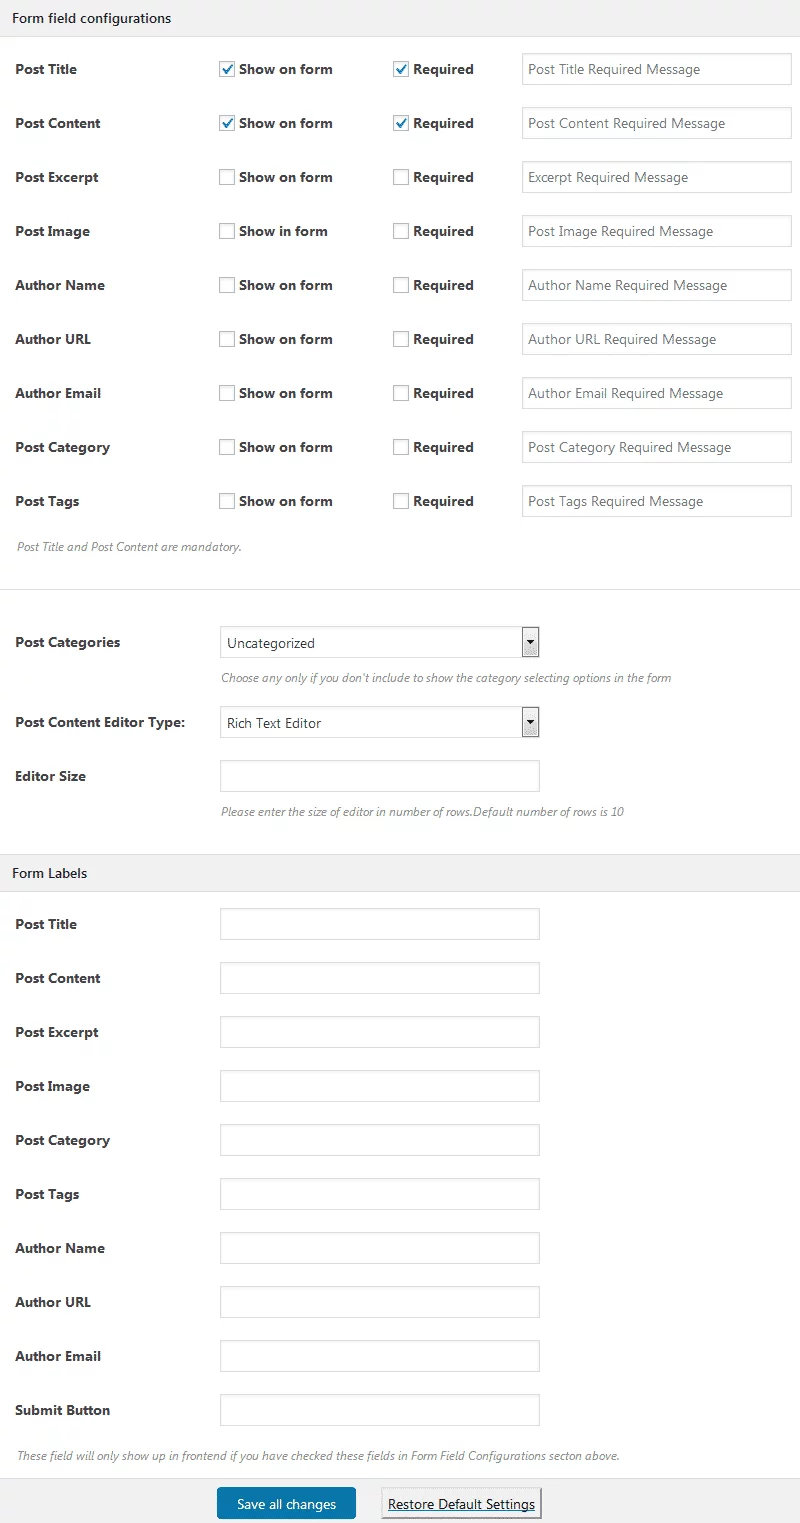The width and height of the screenshot is (800, 1523).
Task: Click the Restore Default Settings link
Action: pyautogui.click(x=460, y=1502)
